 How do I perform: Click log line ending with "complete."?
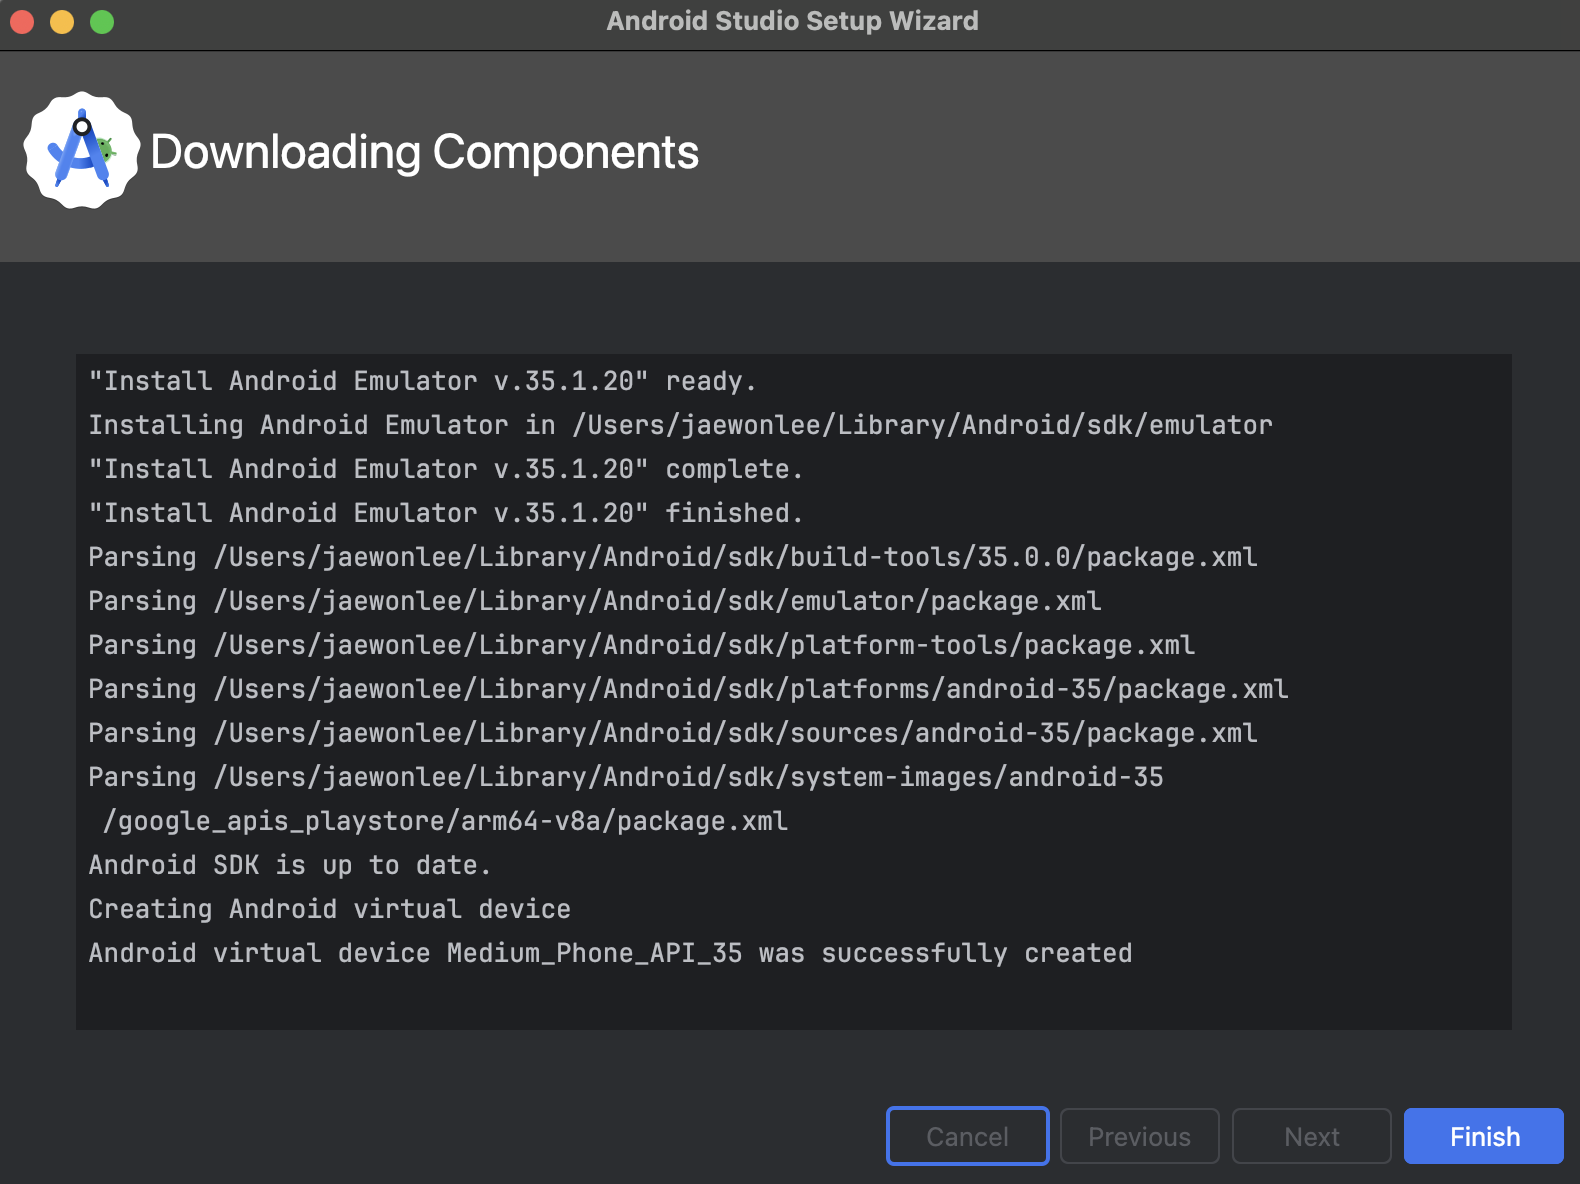[x=445, y=469]
